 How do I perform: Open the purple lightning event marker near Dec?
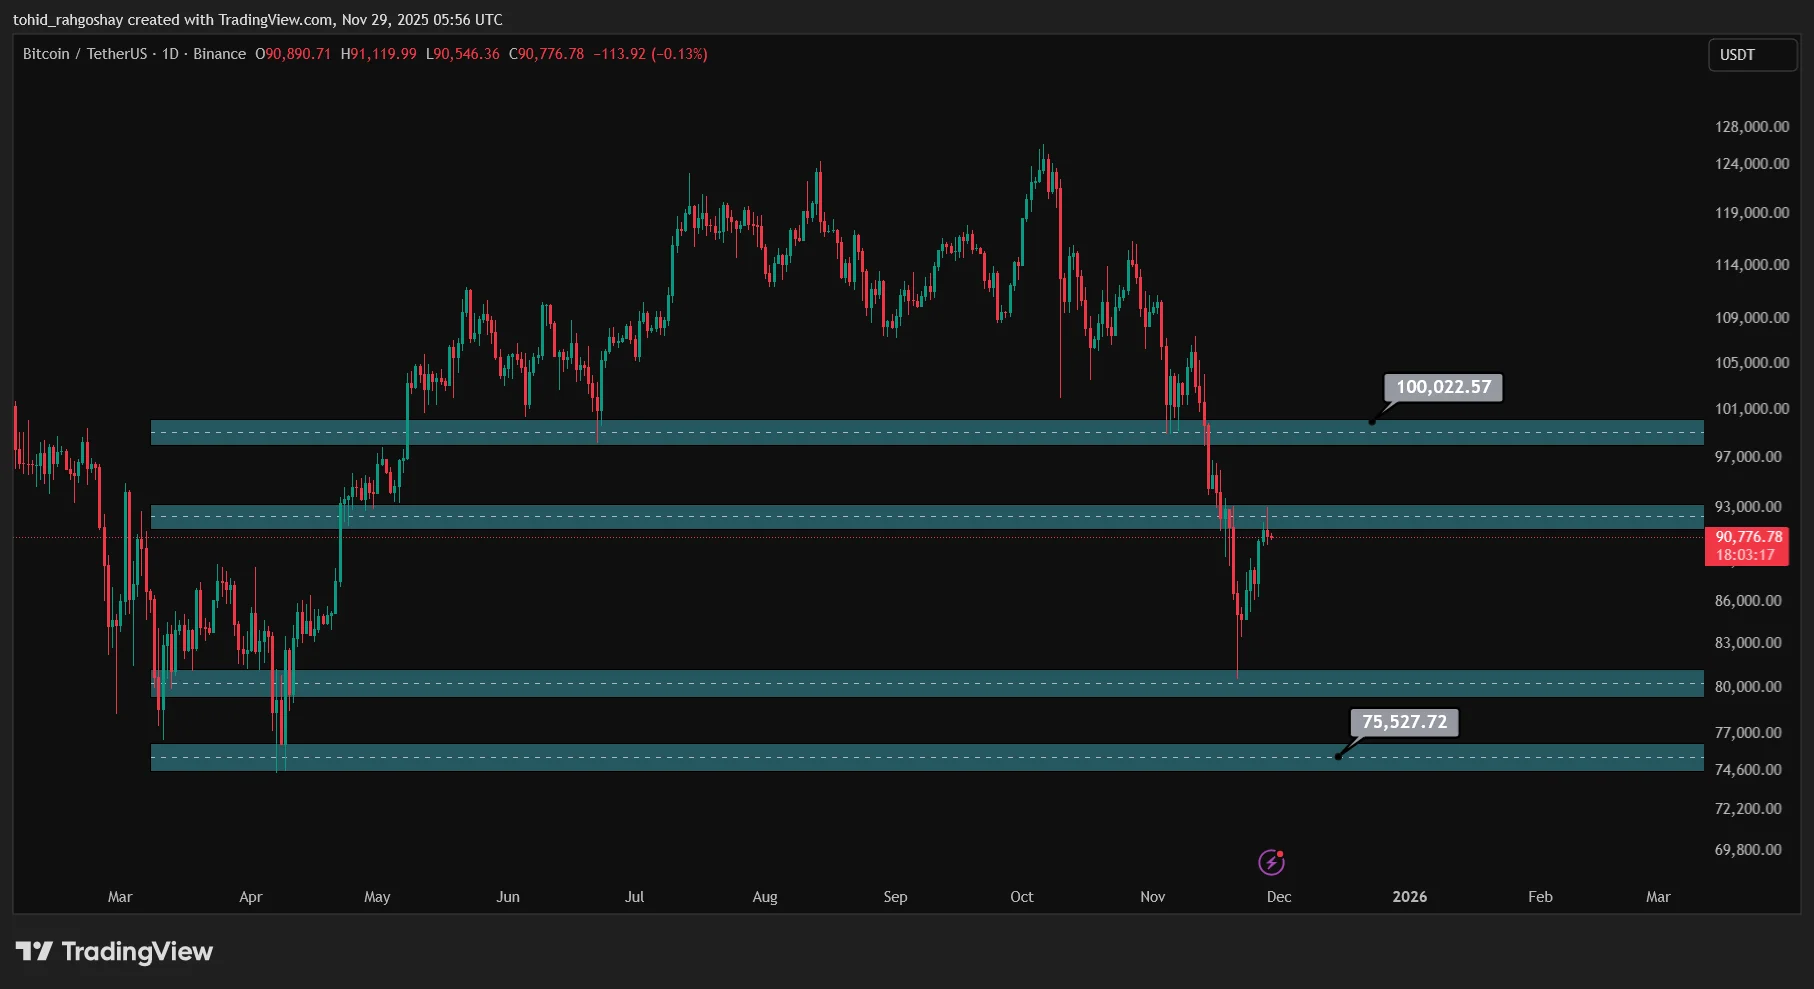click(x=1271, y=862)
